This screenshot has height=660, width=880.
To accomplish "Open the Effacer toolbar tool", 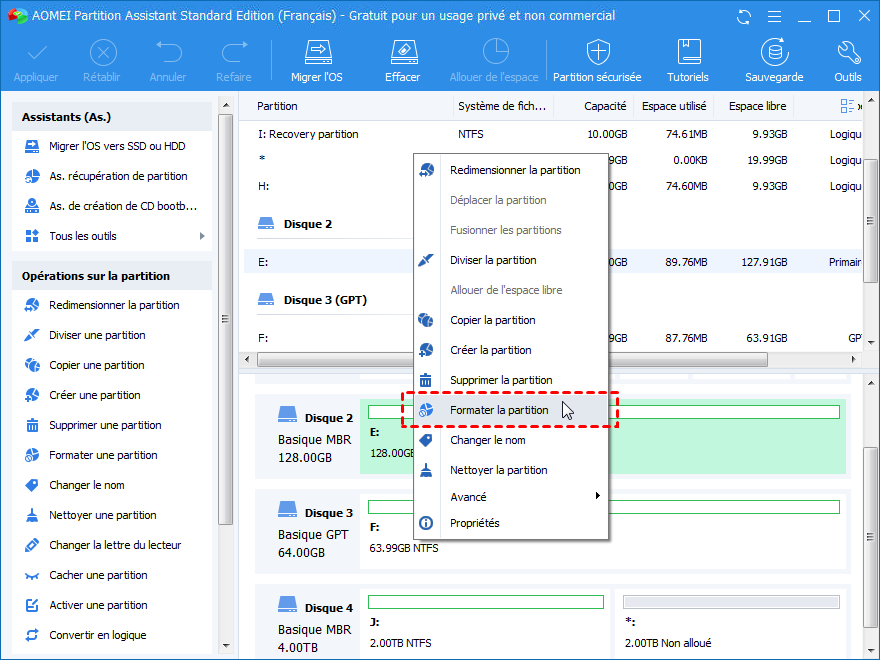I will coord(402,61).
